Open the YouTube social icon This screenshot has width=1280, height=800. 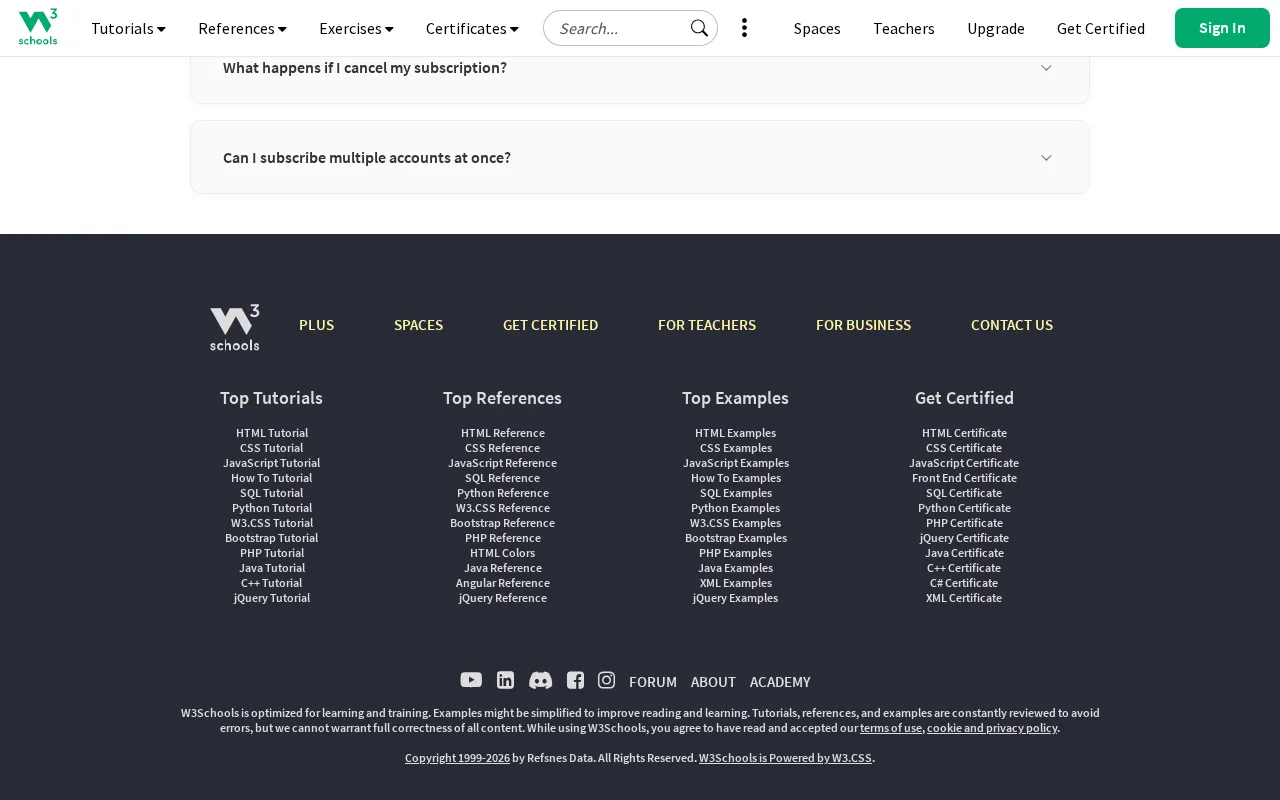[471, 680]
